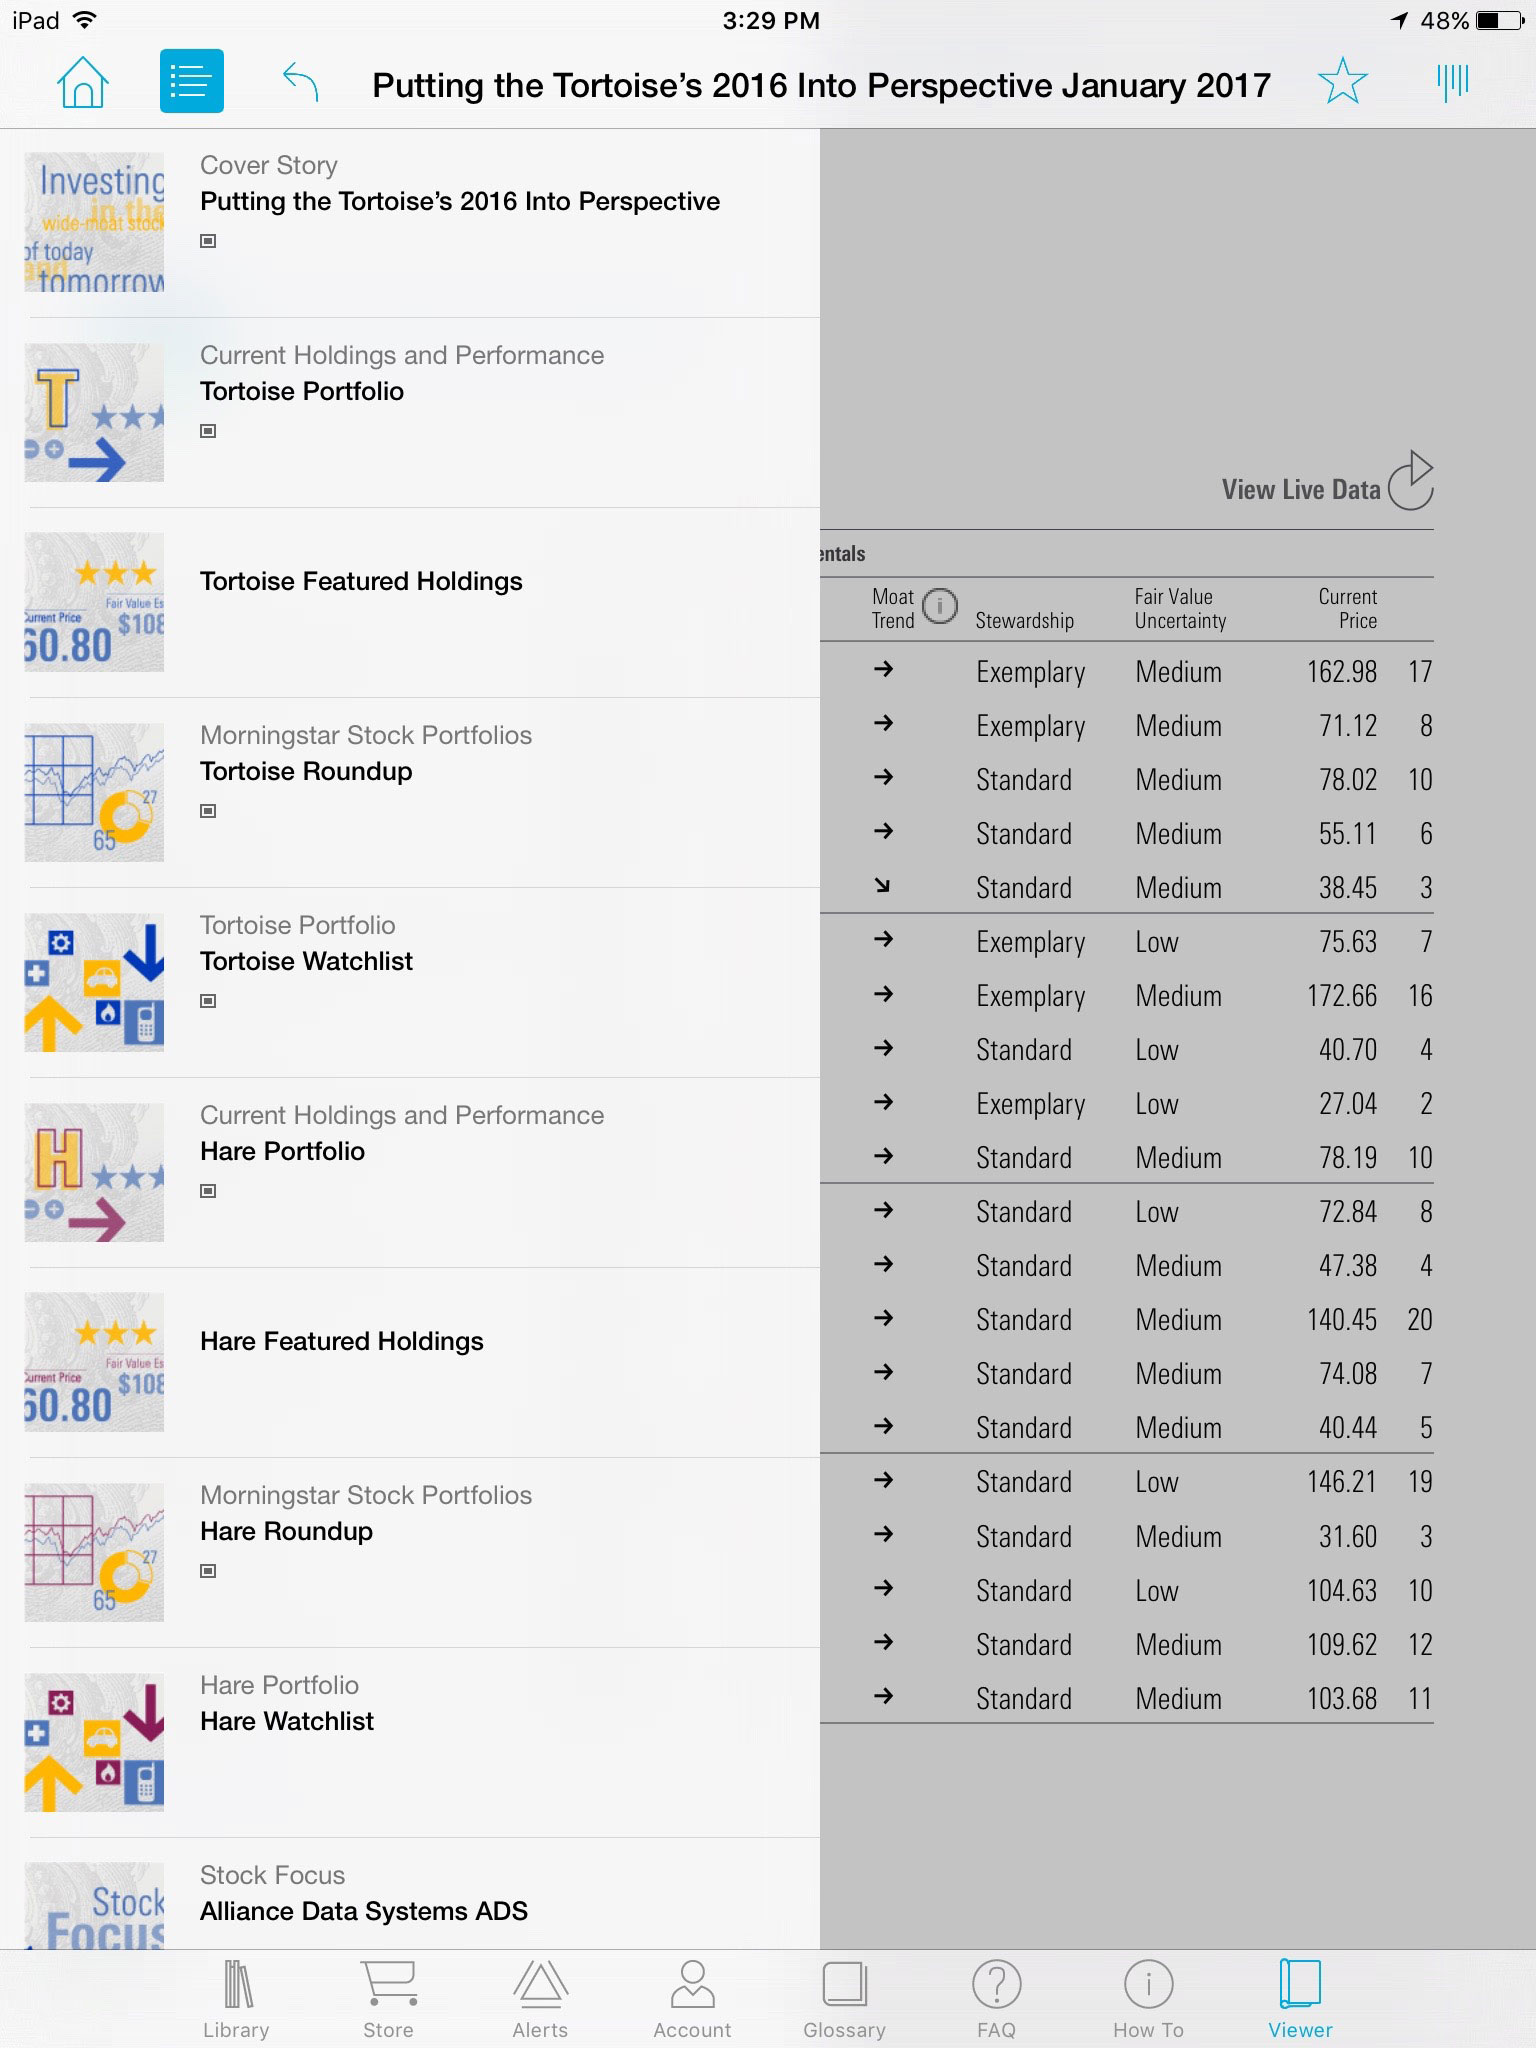1536x2048 pixels.
Task: Tap the small page icon under Tortoise Portfolio
Action: 208,431
